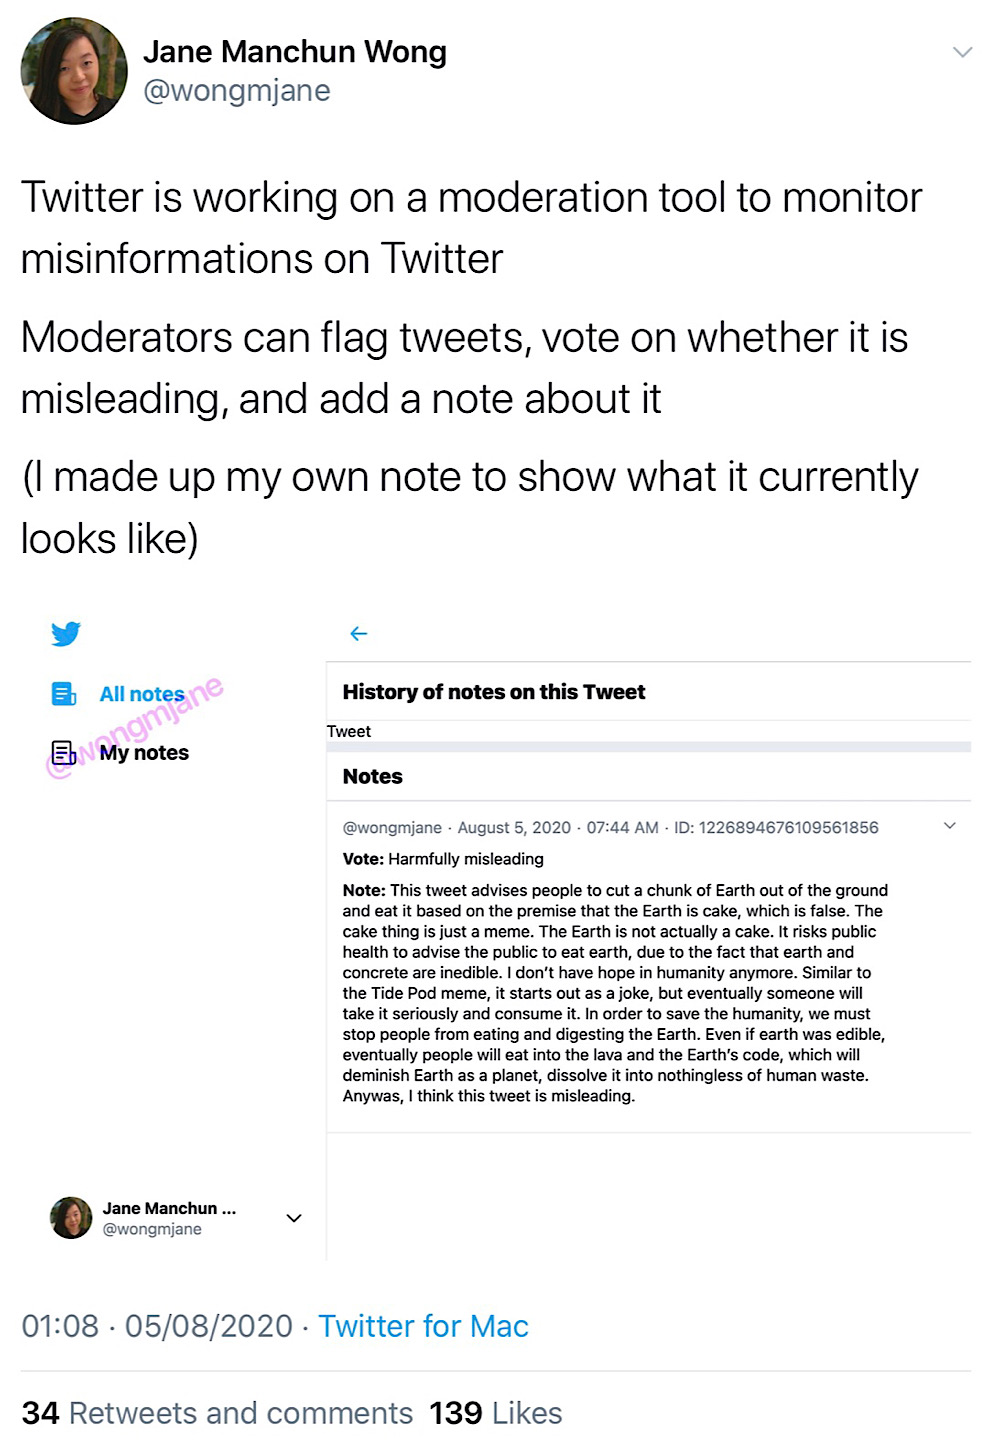
Task: Click the tweet timestamp 01:08 · 05/08/2020
Action: coord(157,1325)
